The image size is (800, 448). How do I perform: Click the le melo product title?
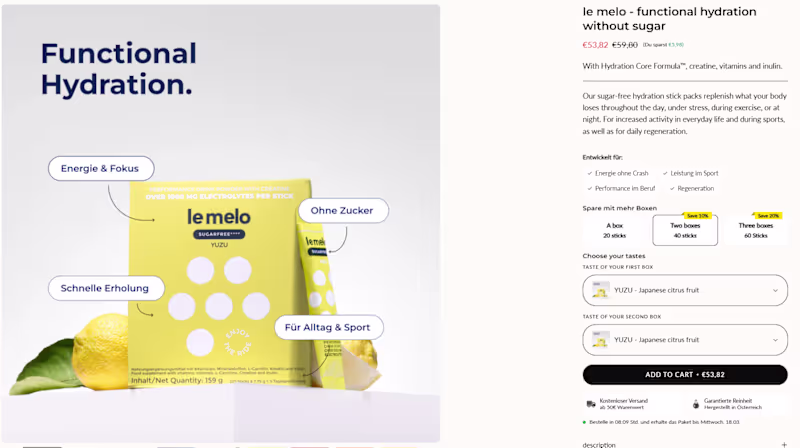[684, 18]
